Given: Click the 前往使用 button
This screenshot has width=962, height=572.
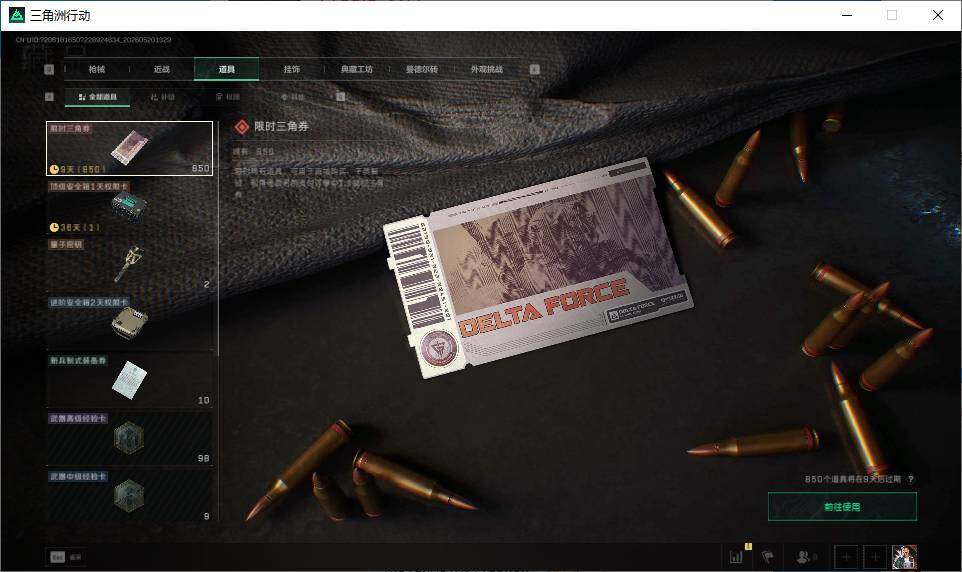Looking at the screenshot, I should point(842,507).
